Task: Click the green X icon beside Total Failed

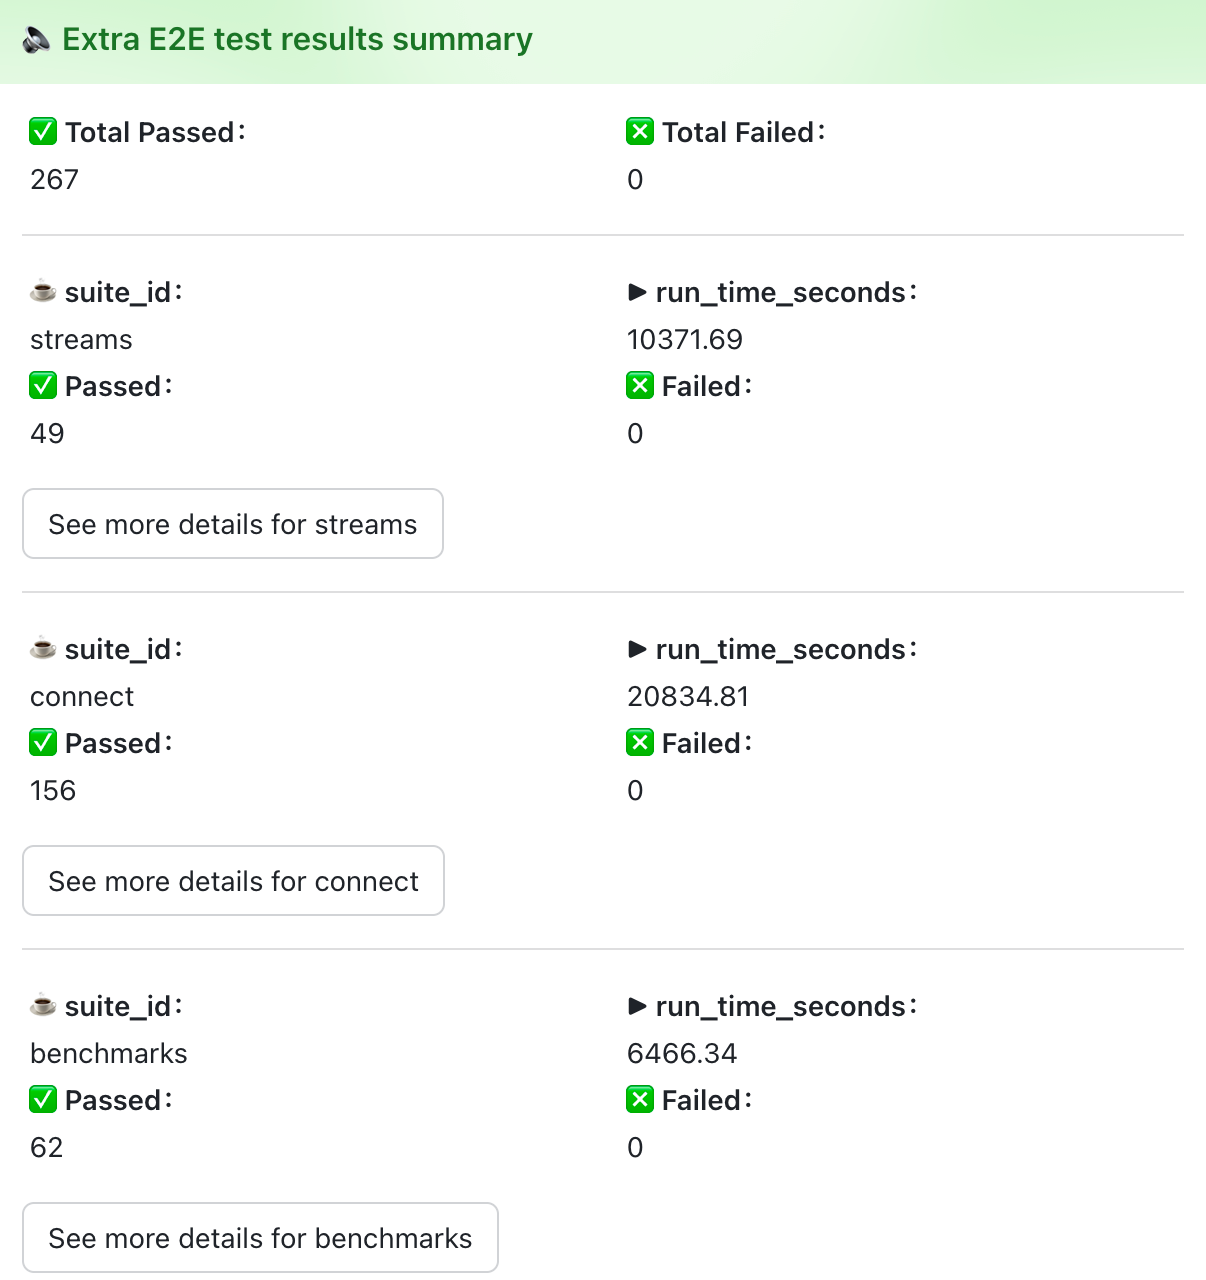Action: click(640, 132)
